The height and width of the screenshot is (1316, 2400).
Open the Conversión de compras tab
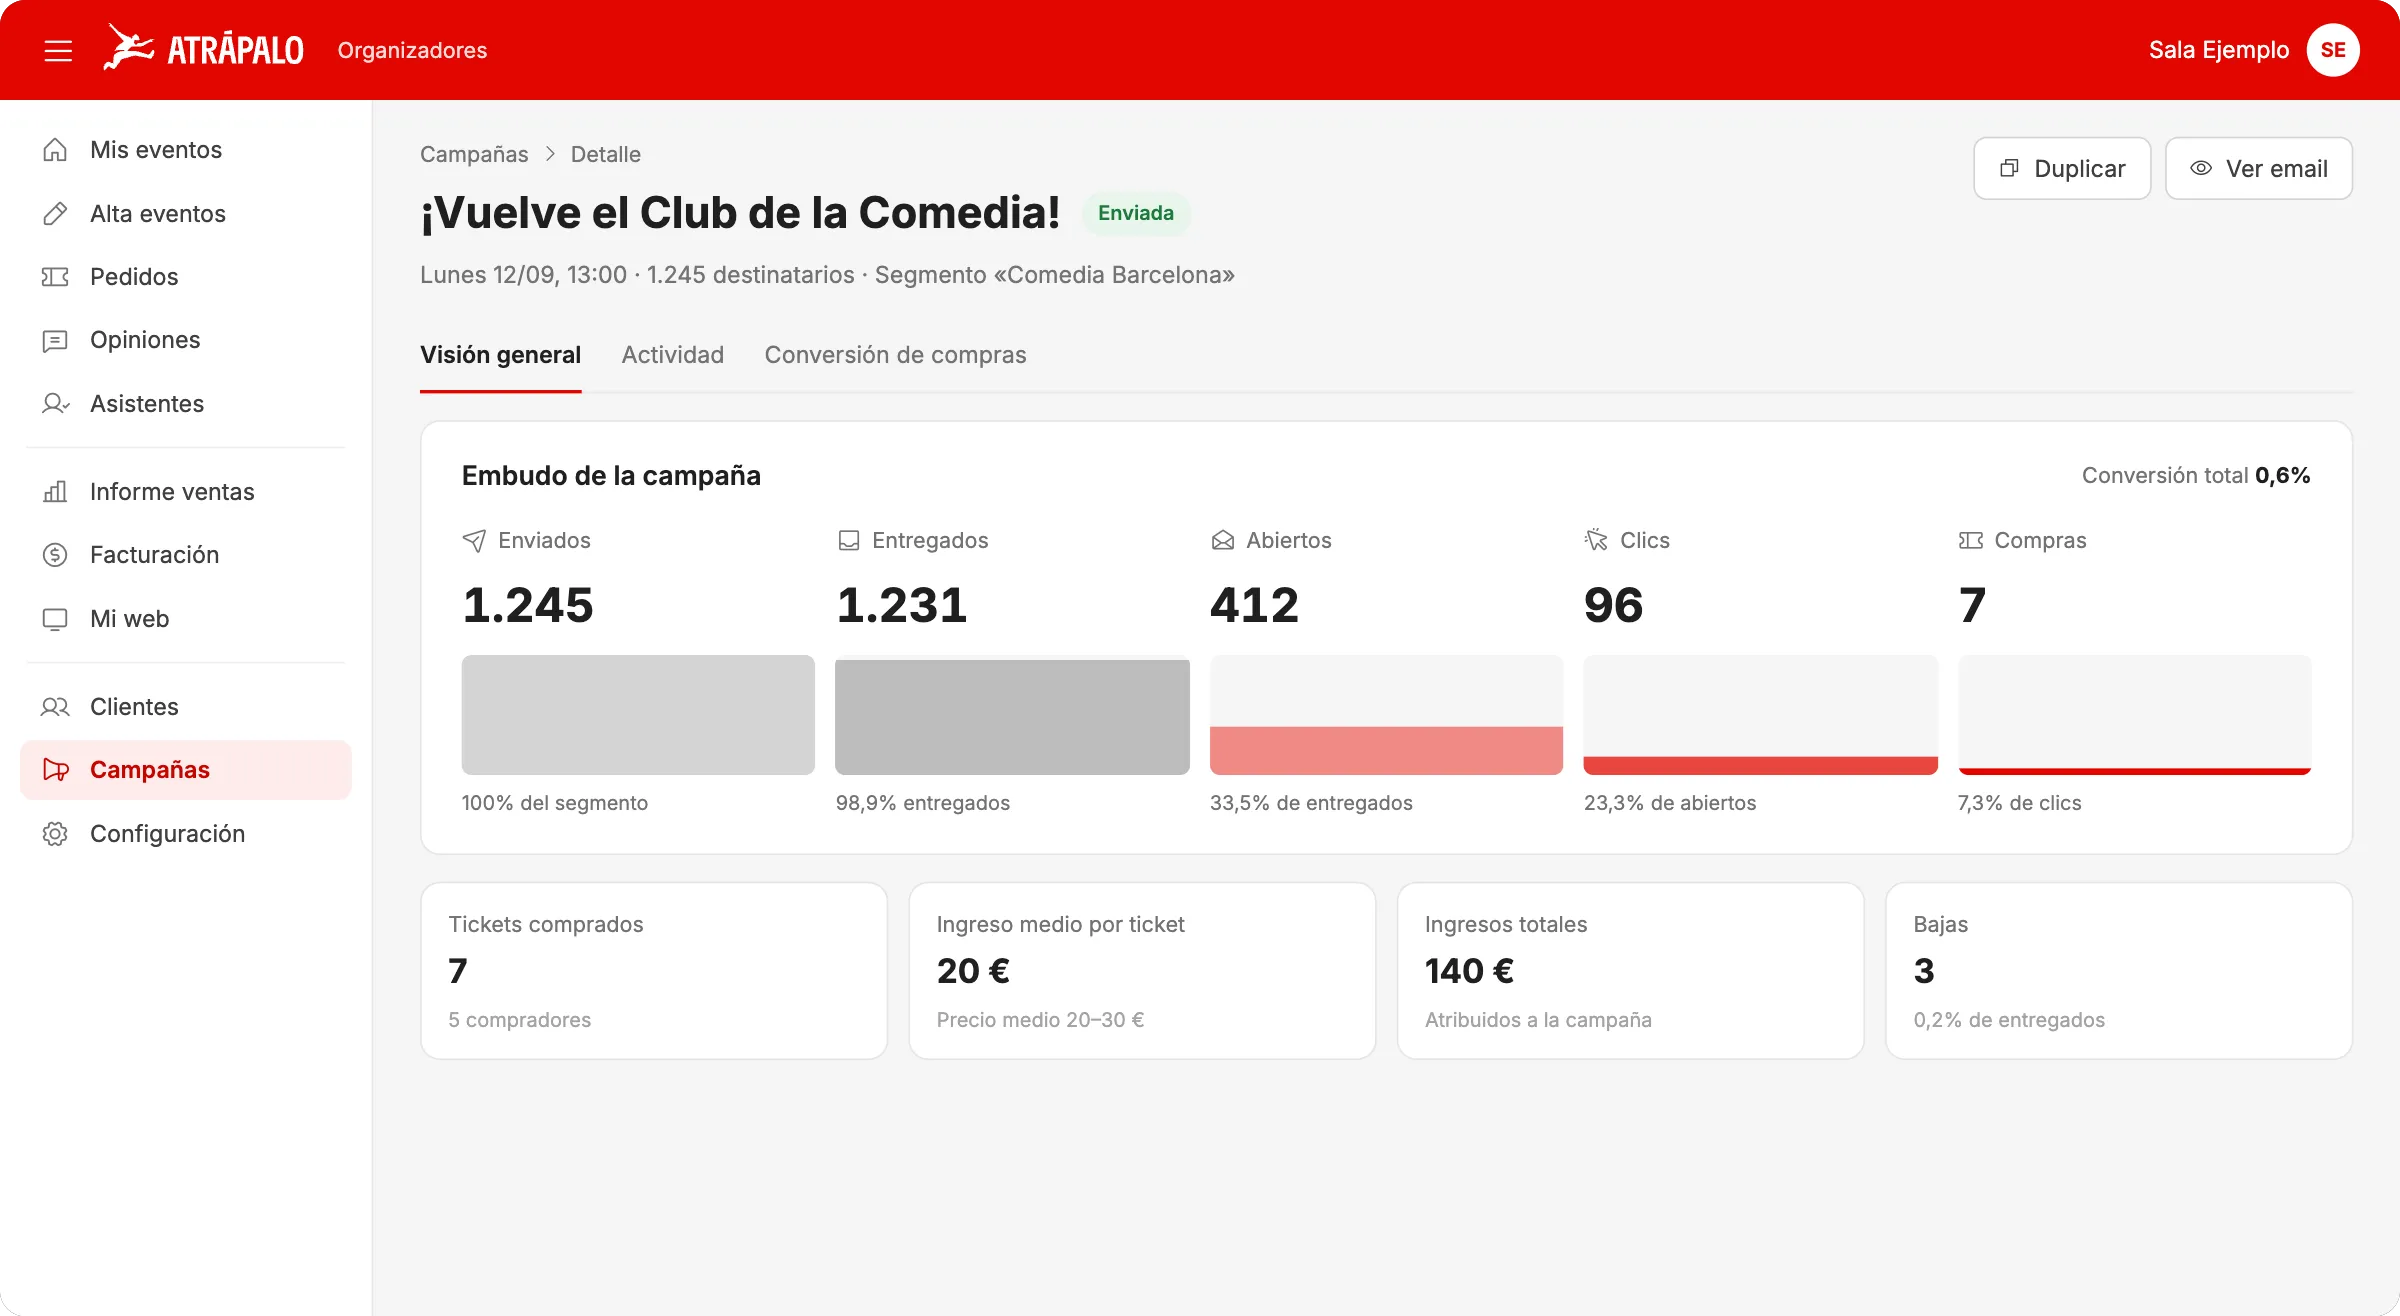click(895, 355)
